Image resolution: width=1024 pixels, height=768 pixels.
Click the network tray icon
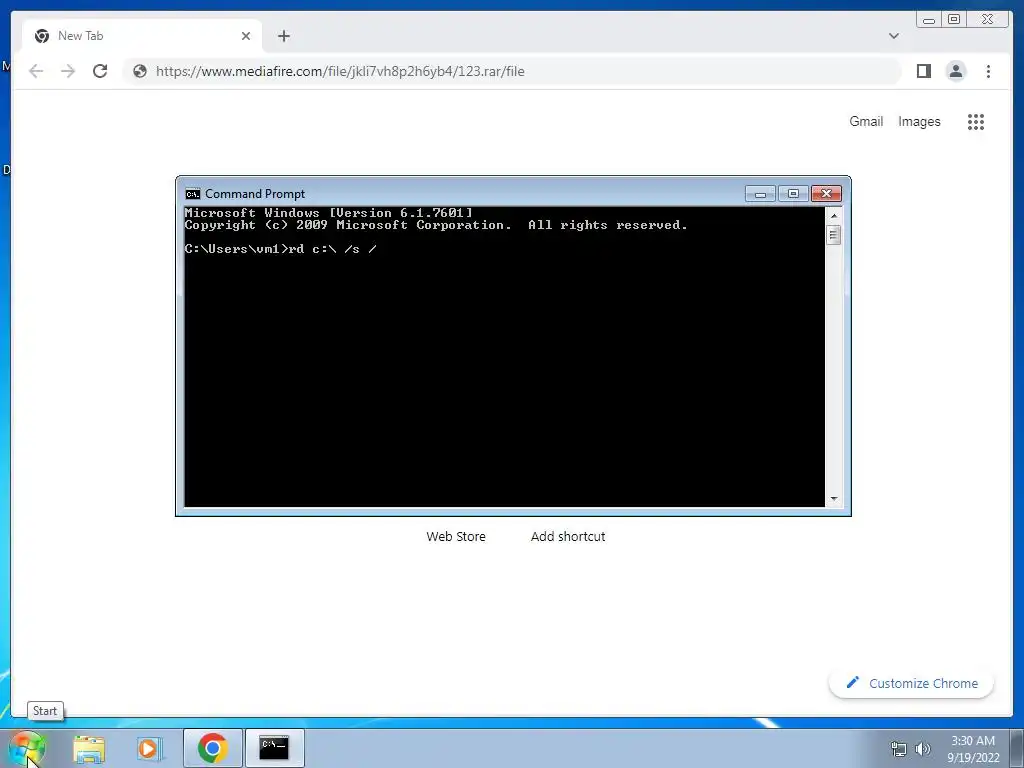899,749
